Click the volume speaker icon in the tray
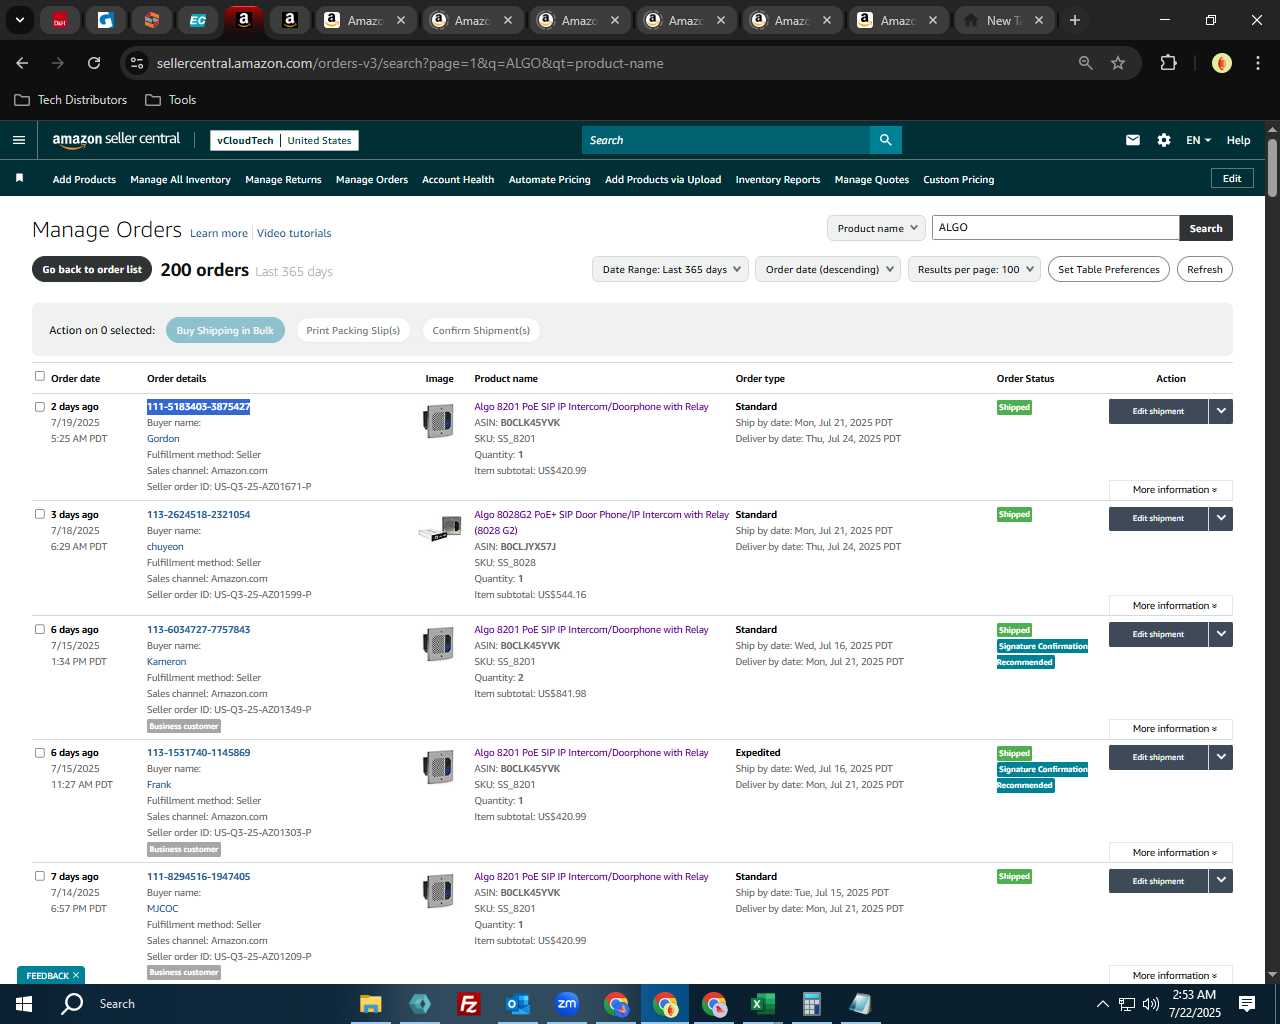The width and height of the screenshot is (1280, 1024). pos(1150,1004)
